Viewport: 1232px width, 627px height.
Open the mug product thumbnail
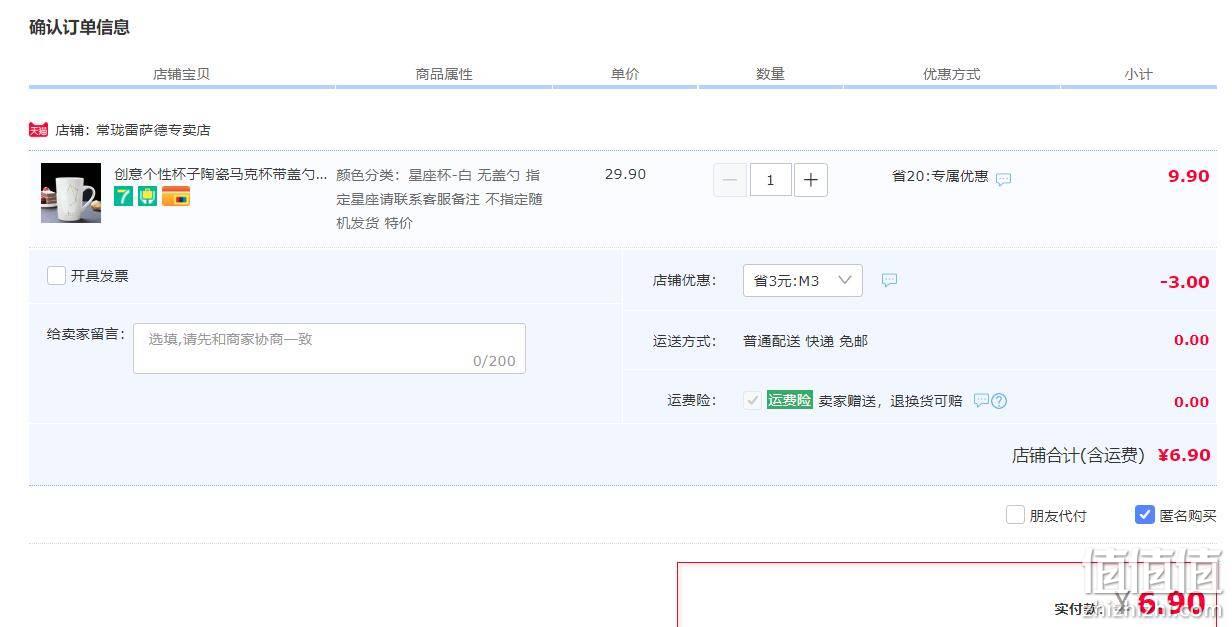(71, 193)
